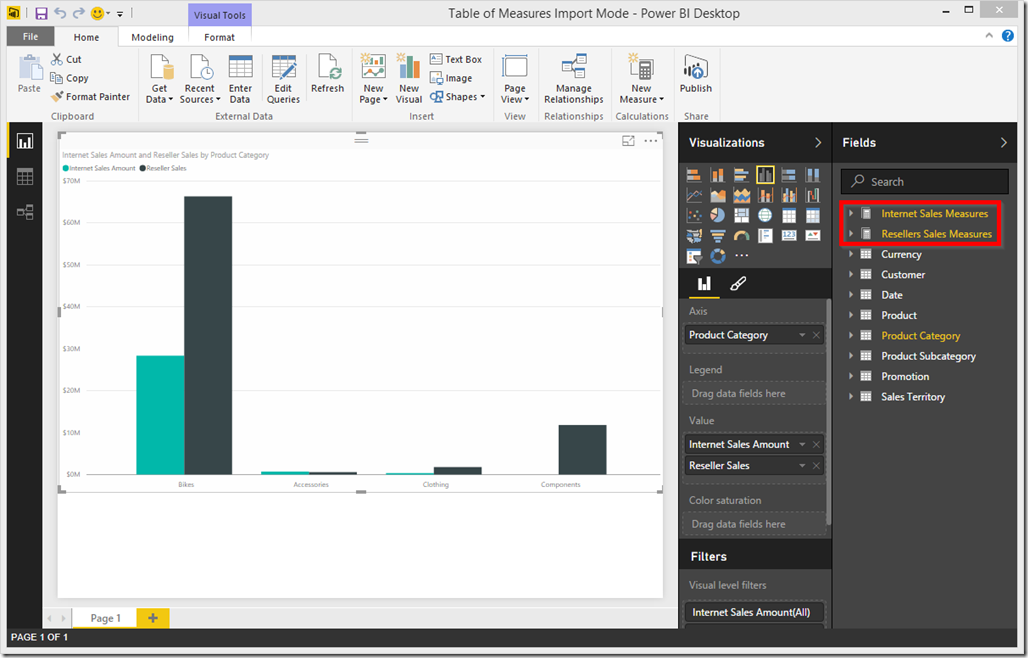This screenshot has height=658, width=1028.
Task: Open the Shapes dropdown
Action: (x=458, y=96)
